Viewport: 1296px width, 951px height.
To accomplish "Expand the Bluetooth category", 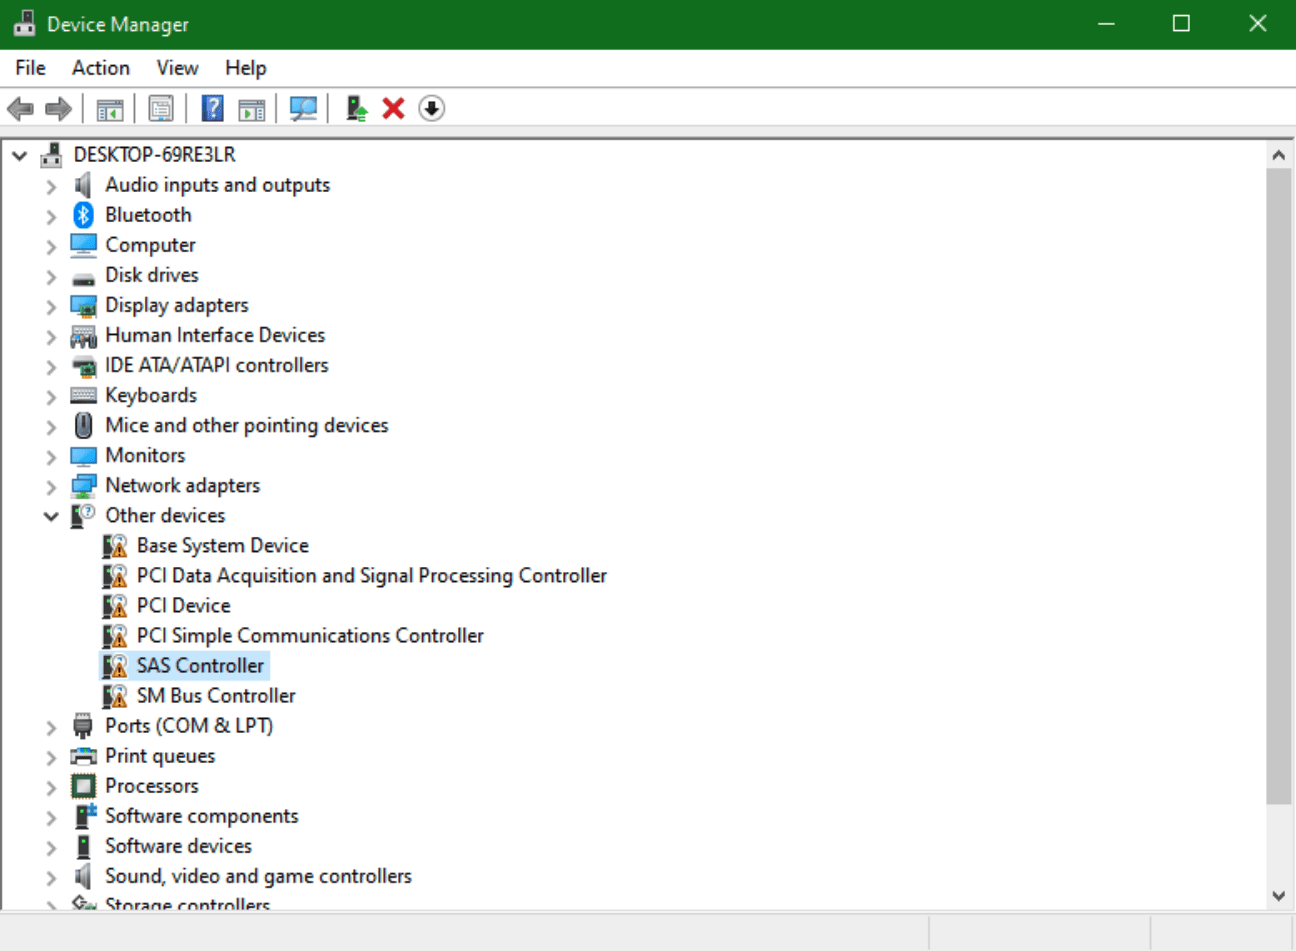I will [x=51, y=216].
